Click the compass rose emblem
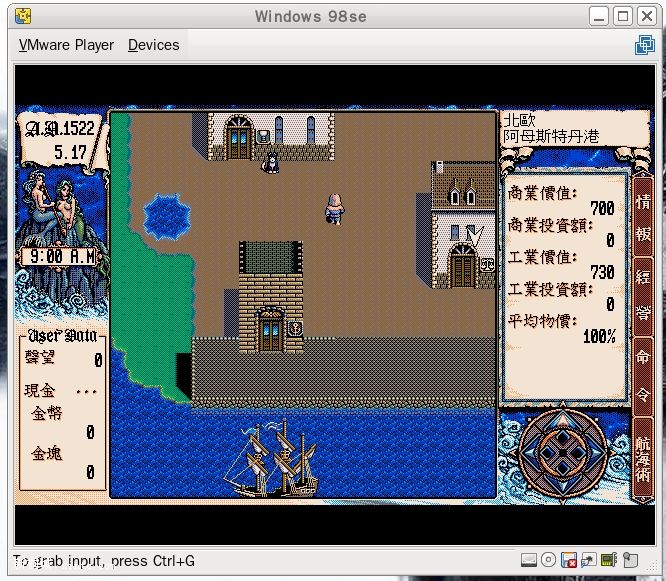Viewport: 666px width, 581px height. [563, 452]
